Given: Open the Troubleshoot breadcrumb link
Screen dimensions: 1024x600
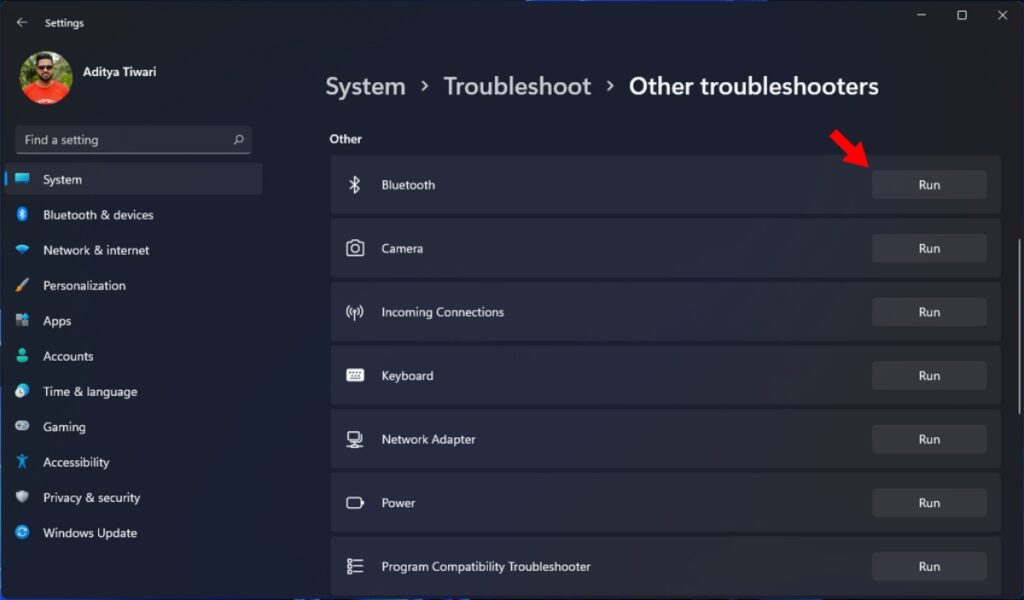Looking at the screenshot, I should pos(517,87).
